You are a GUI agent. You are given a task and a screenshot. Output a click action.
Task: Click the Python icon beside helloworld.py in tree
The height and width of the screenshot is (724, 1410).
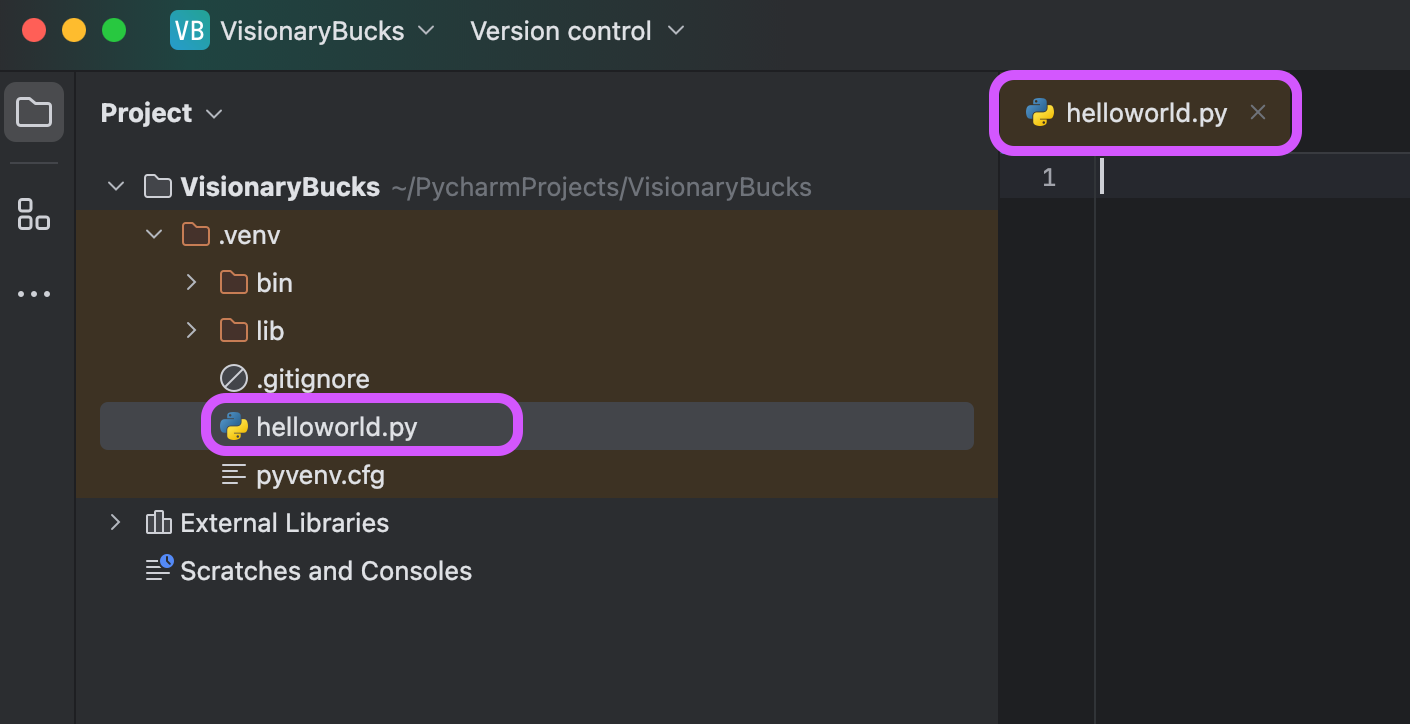click(x=234, y=427)
